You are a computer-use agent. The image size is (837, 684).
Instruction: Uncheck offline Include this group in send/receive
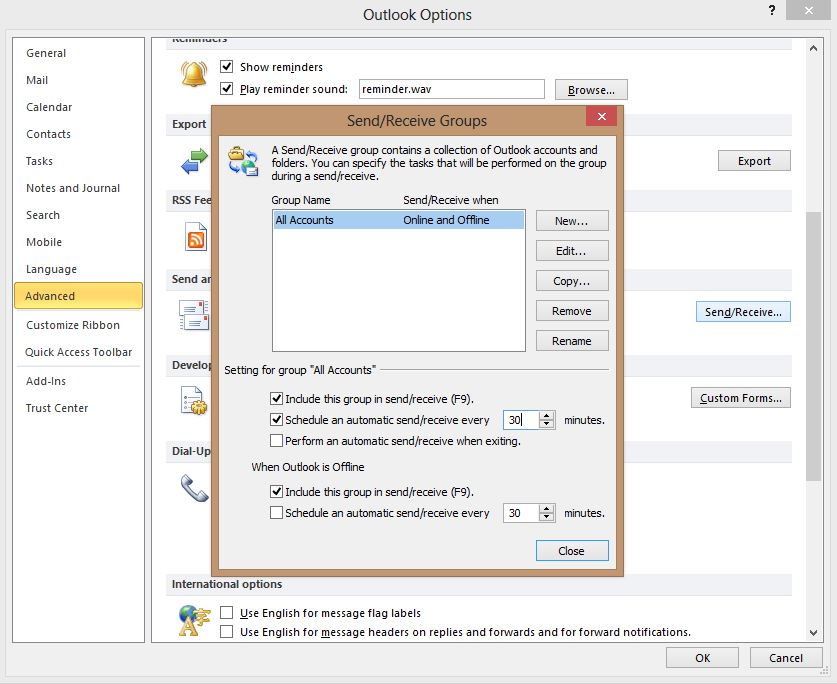coord(276,491)
